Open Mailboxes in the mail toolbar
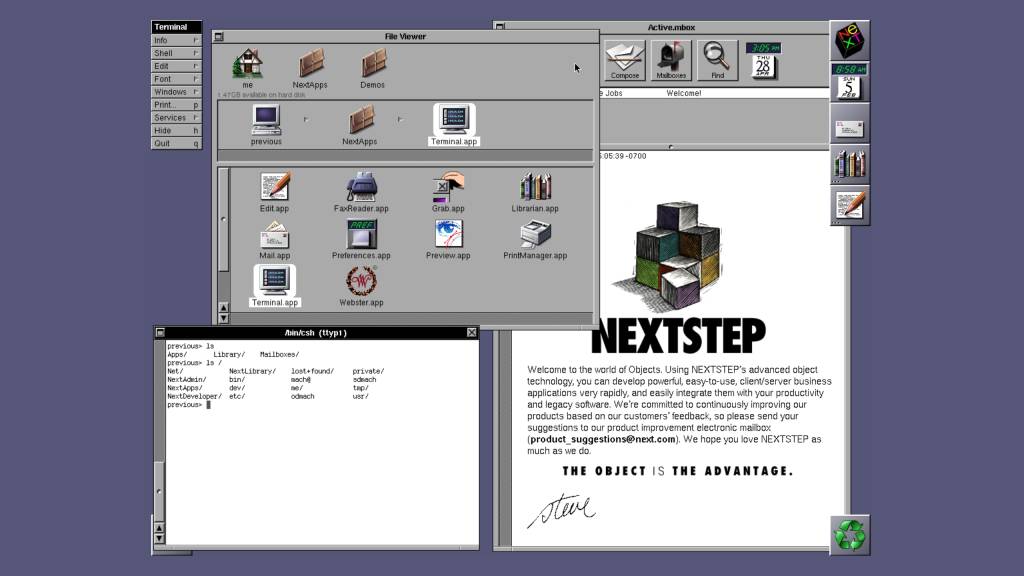This screenshot has height=576, width=1024. click(x=671, y=60)
